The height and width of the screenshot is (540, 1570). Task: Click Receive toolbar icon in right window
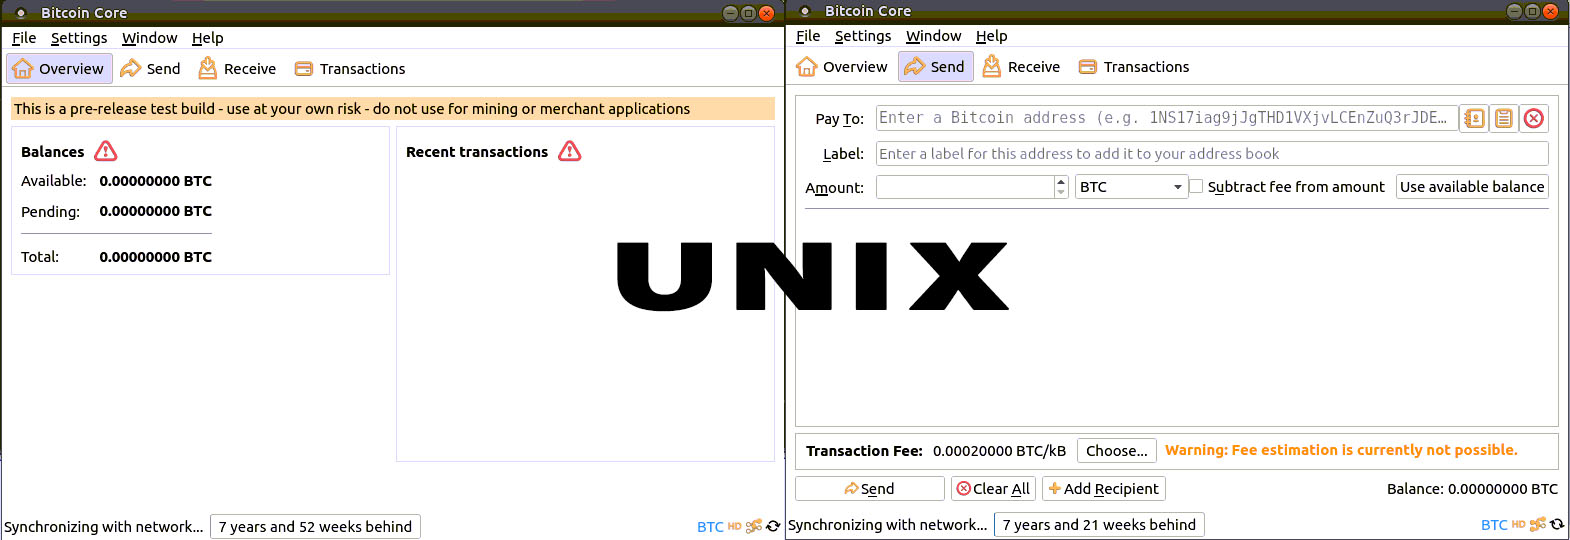(991, 66)
